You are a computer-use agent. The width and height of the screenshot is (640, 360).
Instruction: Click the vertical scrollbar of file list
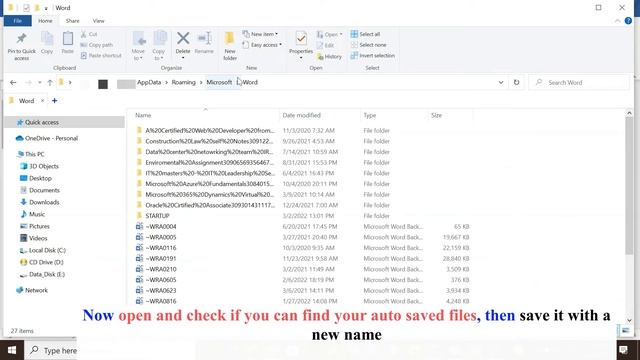click(629, 186)
